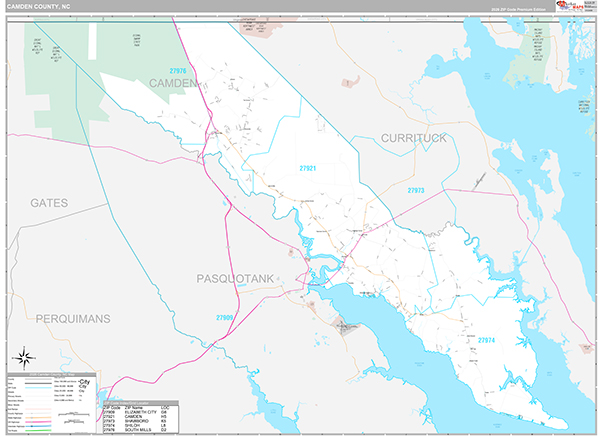Click the upper scale bar in legend
The width and height of the screenshot is (600, 436).
coord(74,414)
